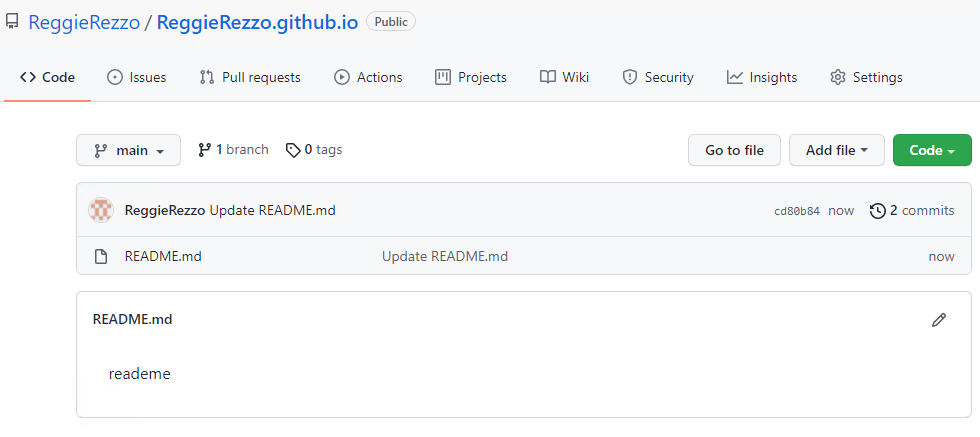Switch to the Code tab

tap(48, 78)
